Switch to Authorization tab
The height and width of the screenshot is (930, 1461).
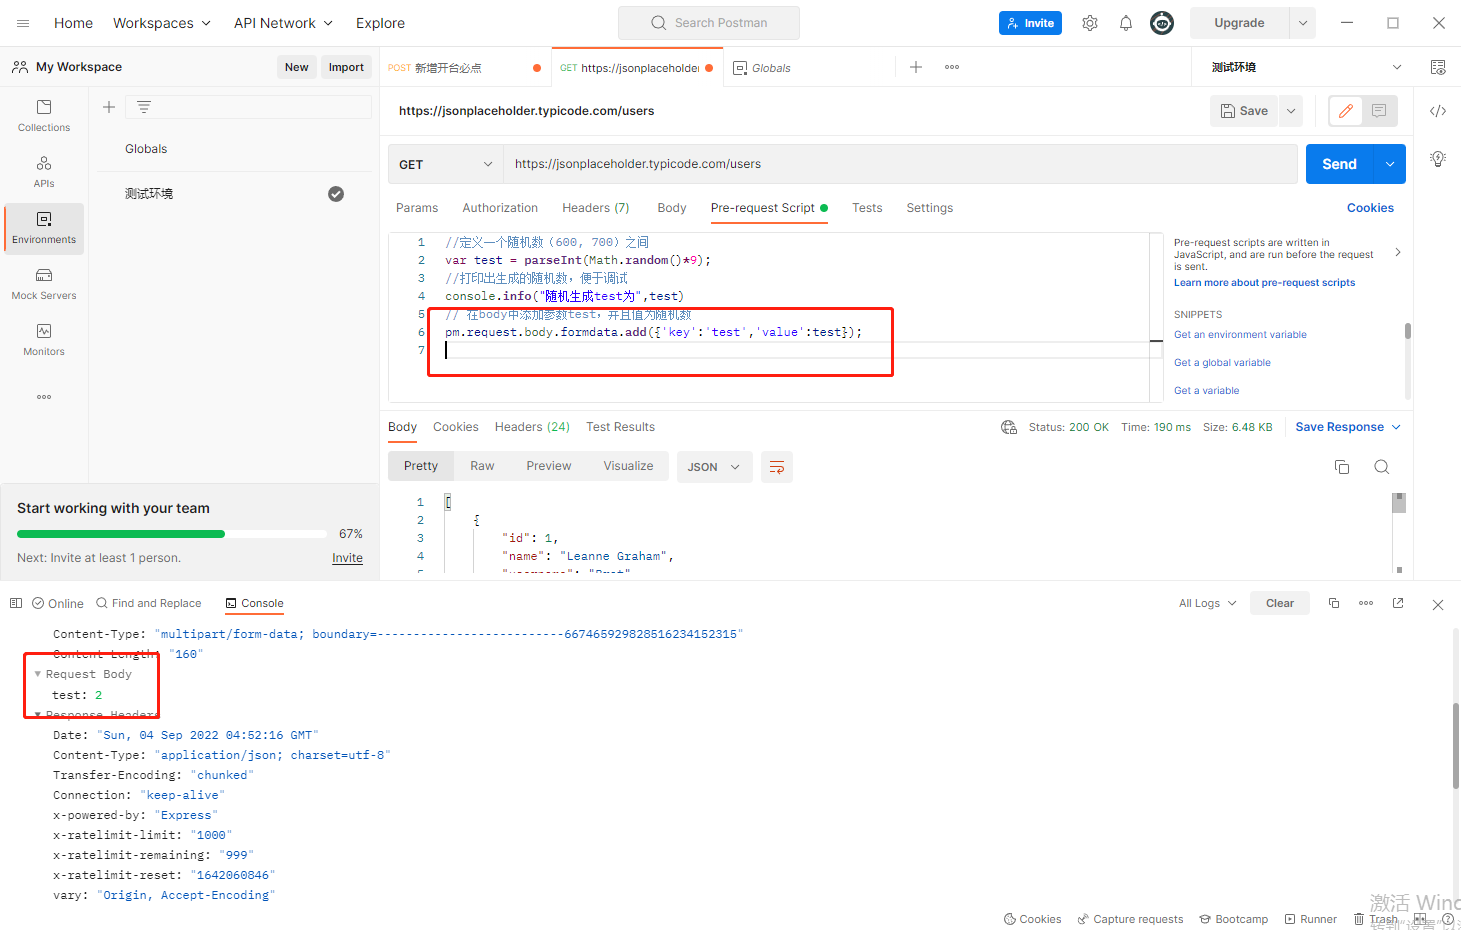pos(500,208)
